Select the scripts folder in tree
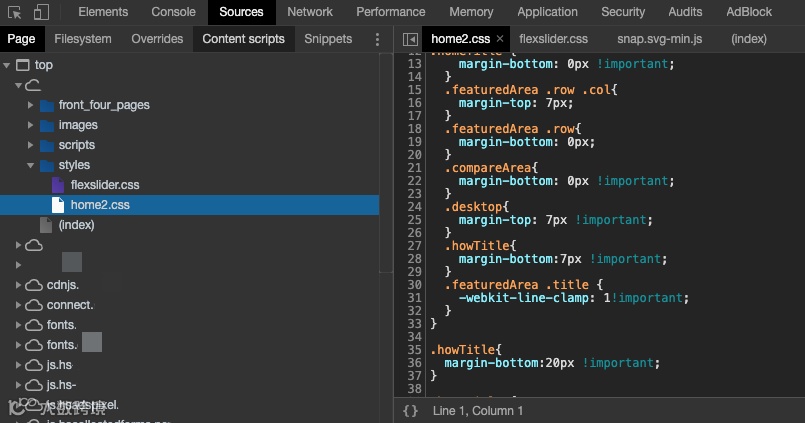Screen dimensions: 805x423 (x=76, y=145)
